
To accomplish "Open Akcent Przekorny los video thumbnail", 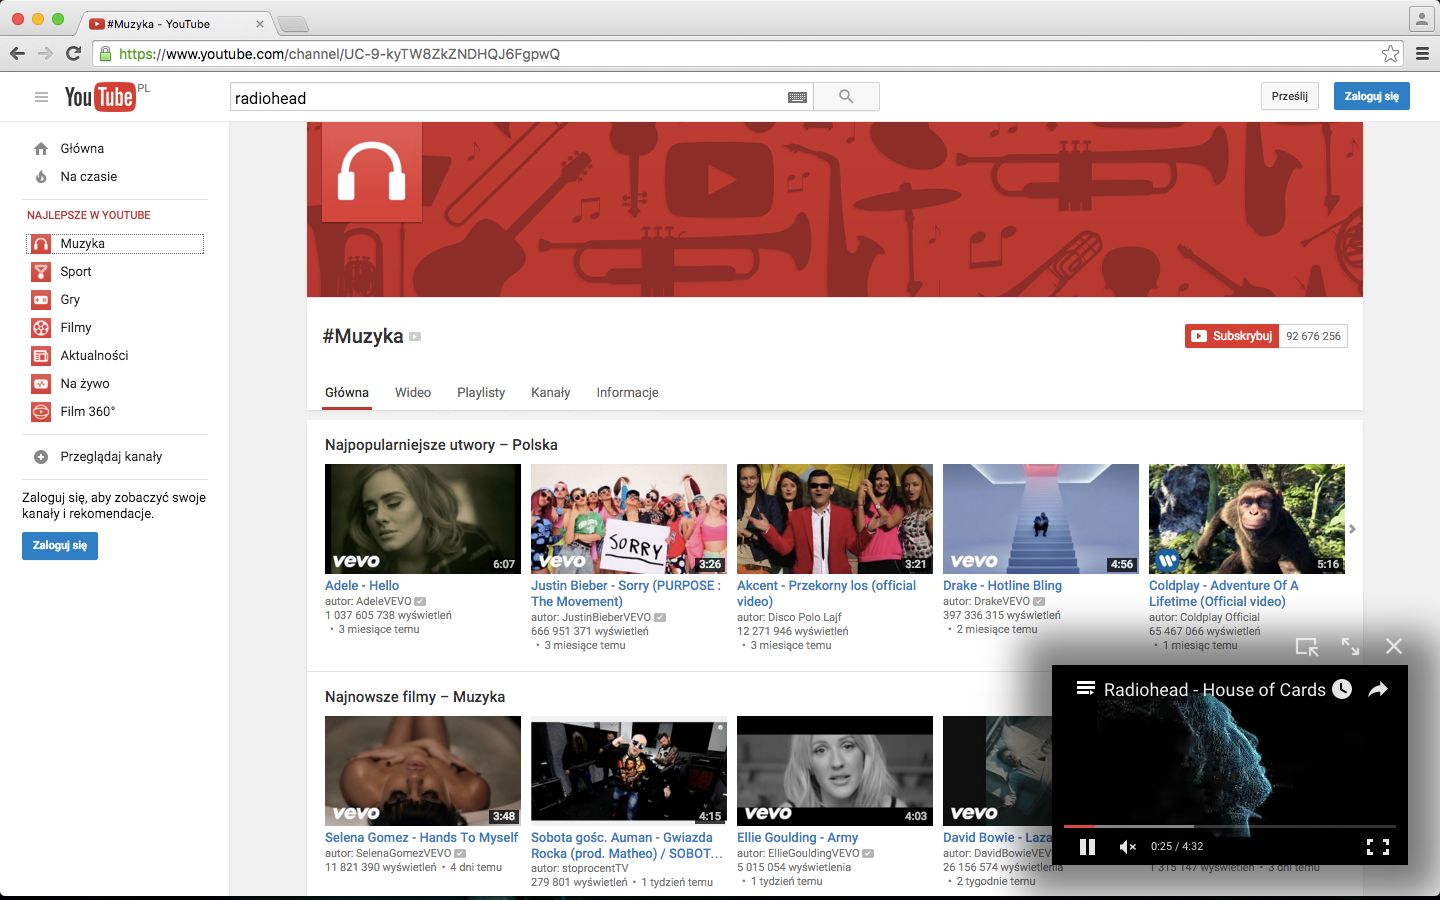I will [x=835, y=519].
